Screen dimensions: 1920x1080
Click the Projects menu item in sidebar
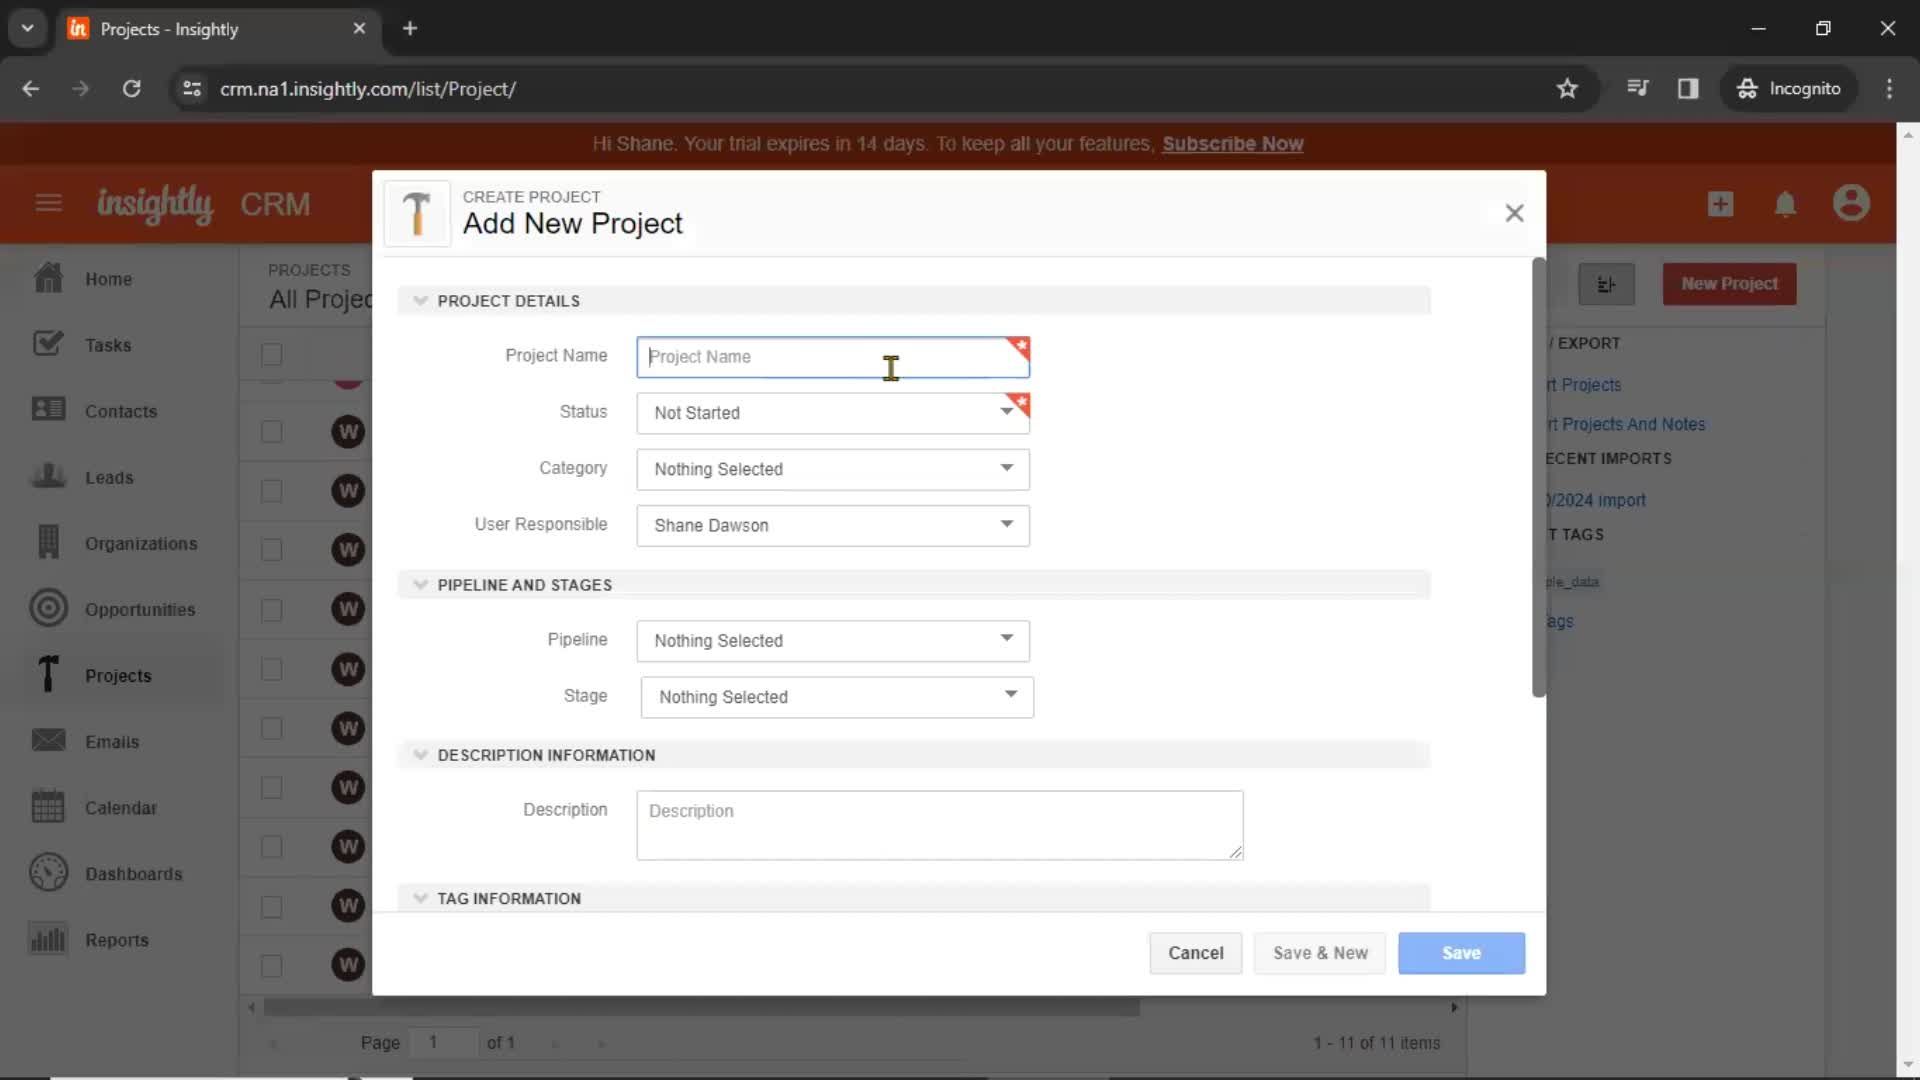coord(119,675)
